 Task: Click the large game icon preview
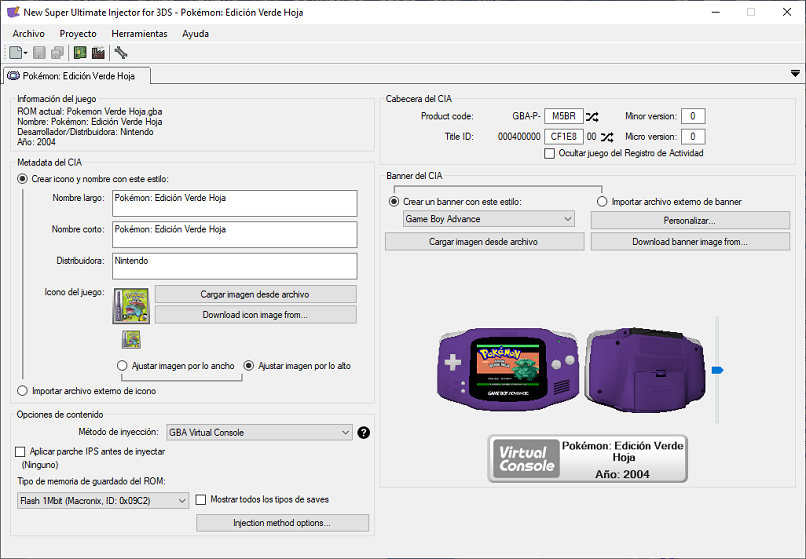(131, 305)
